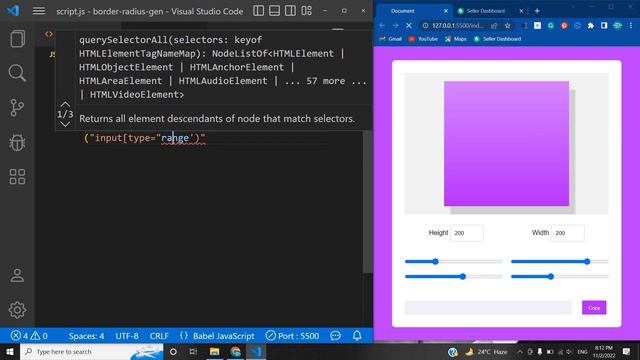This screenshot has width=640, height=360.
Task: Go back in the browser
Action: coord(382,25)
